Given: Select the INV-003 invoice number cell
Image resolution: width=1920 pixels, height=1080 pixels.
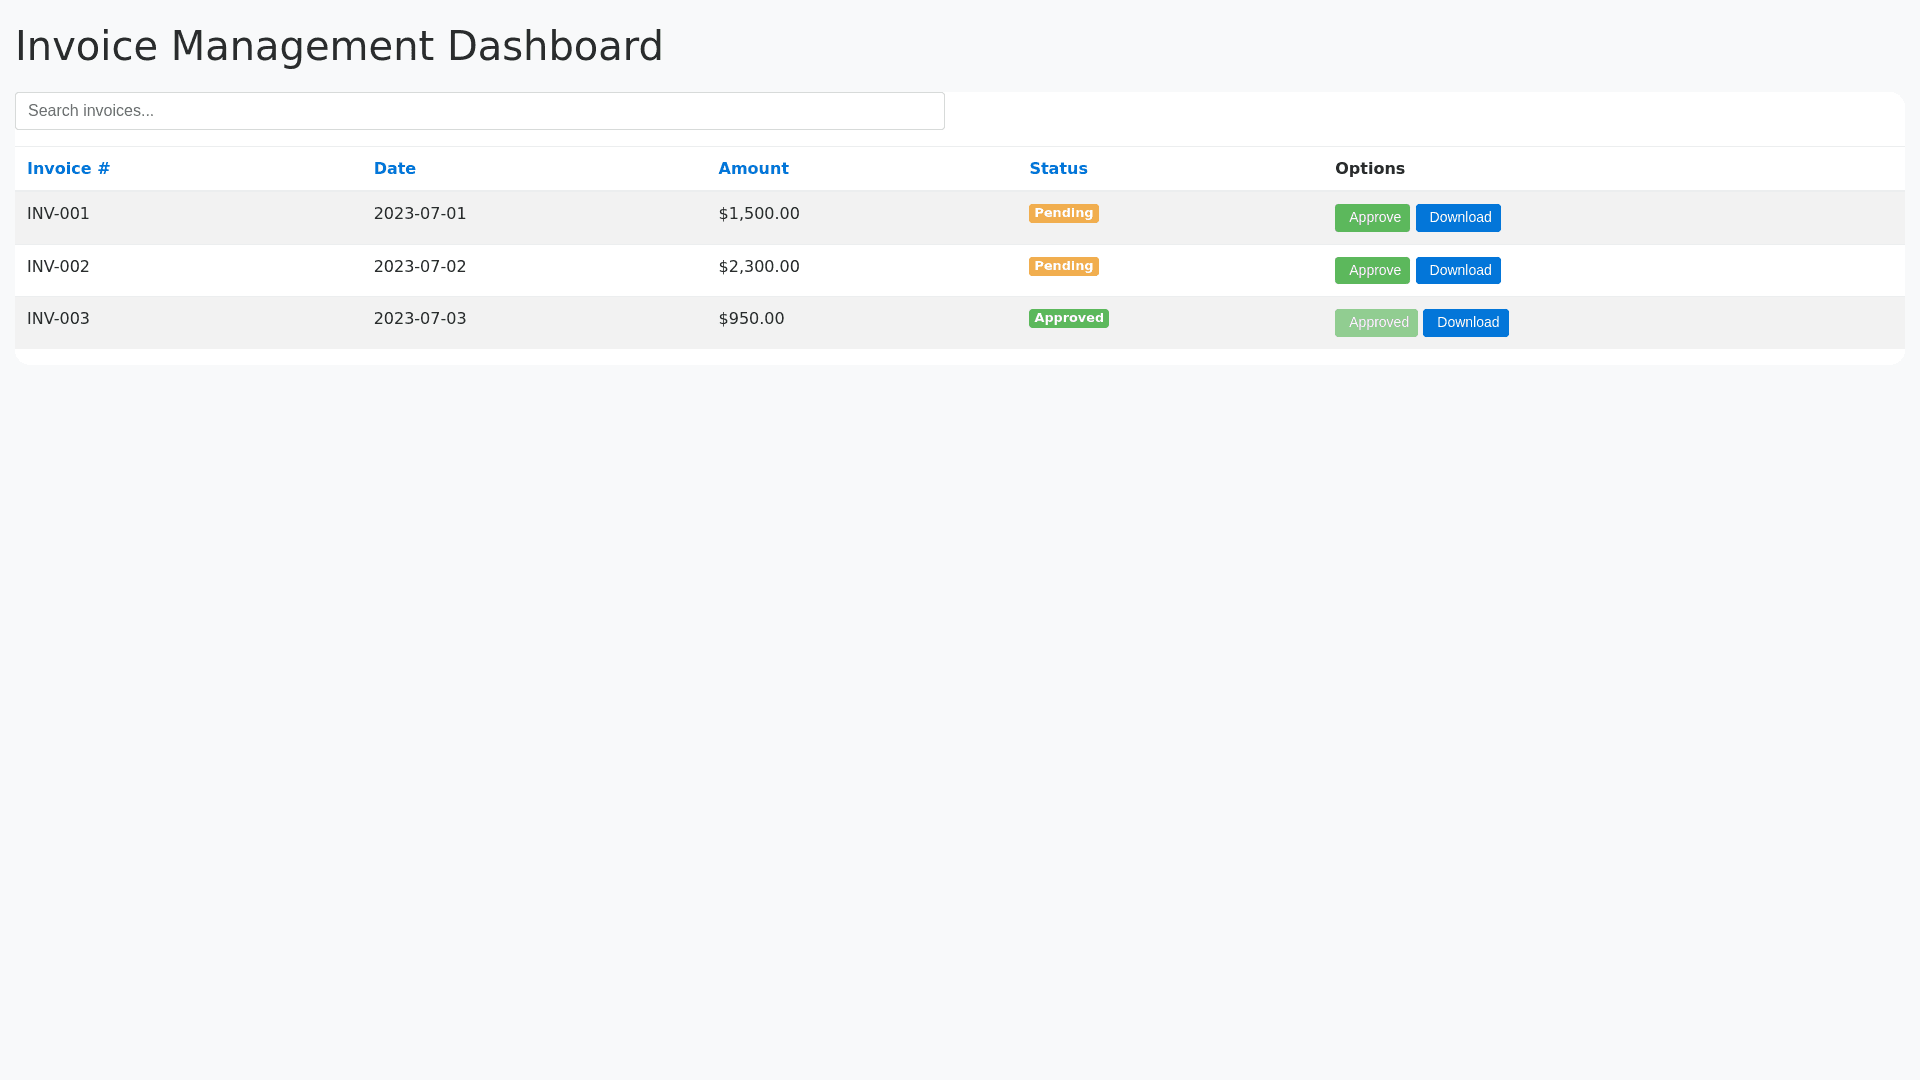Looking at the screenshot, I should coord(58,319).
